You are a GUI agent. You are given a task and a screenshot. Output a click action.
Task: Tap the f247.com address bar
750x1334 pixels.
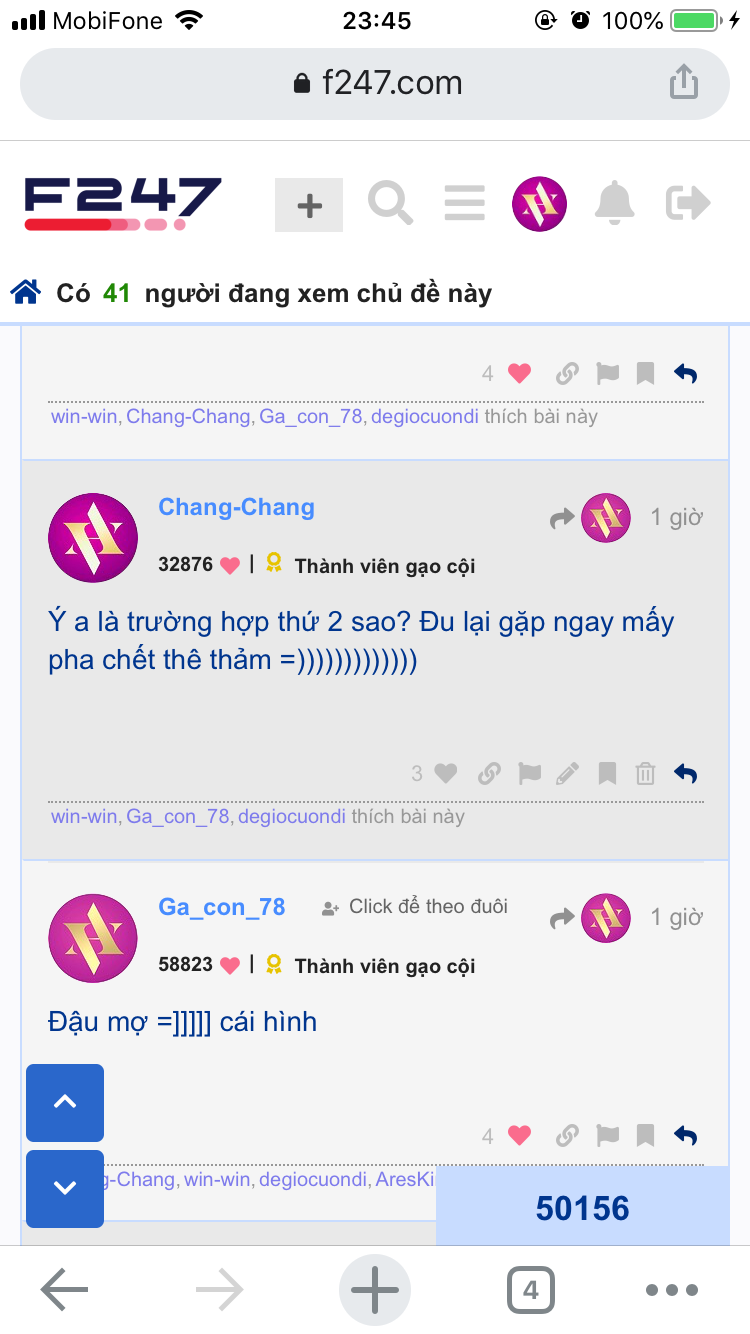pyautogui.click(x=375, y=83)
